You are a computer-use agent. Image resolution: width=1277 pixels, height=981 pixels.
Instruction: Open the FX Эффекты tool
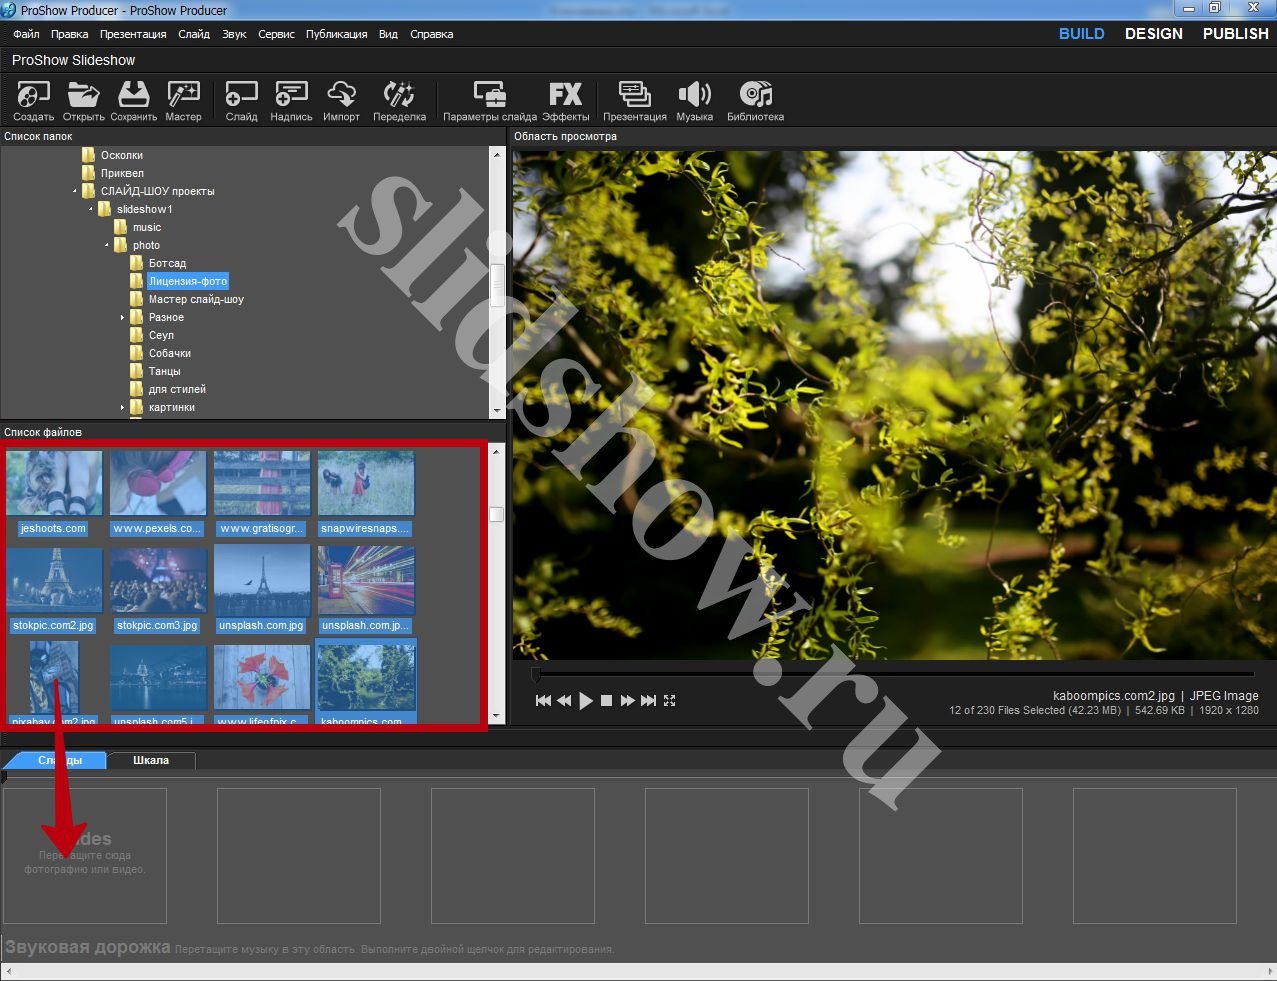565,96
